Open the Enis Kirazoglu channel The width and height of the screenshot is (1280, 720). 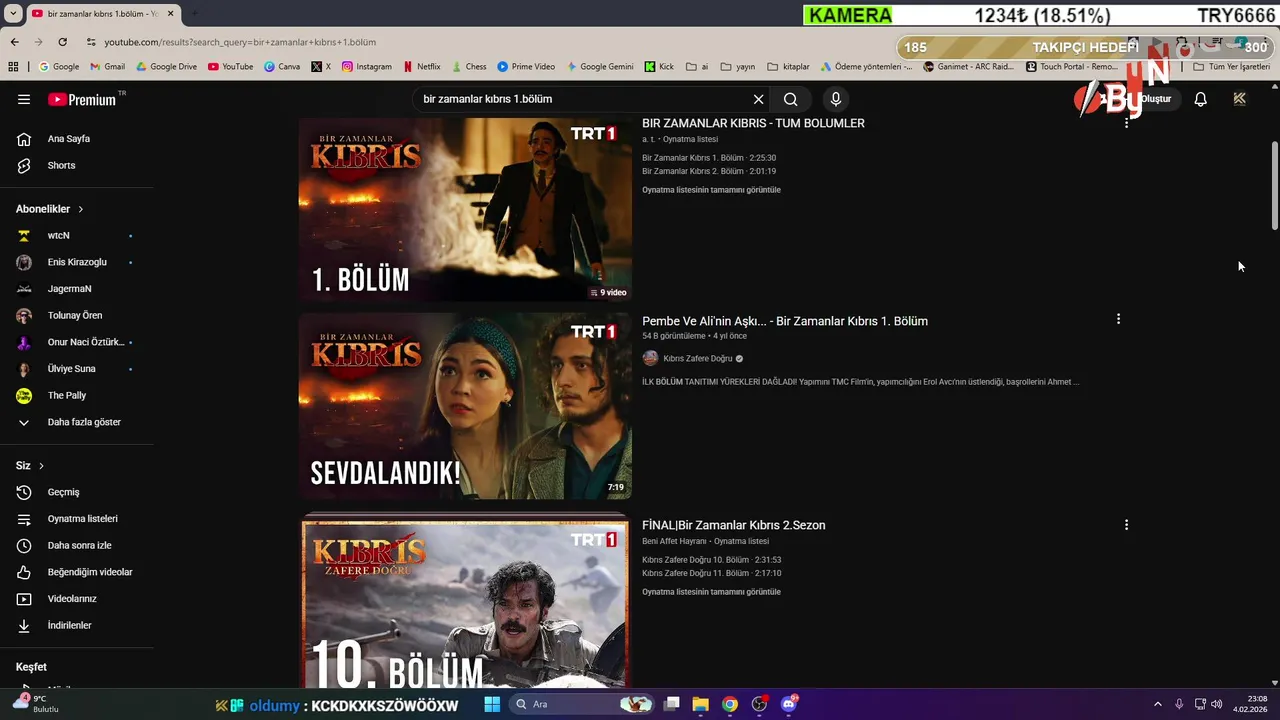pyautogui.click(x=77, y=262)
